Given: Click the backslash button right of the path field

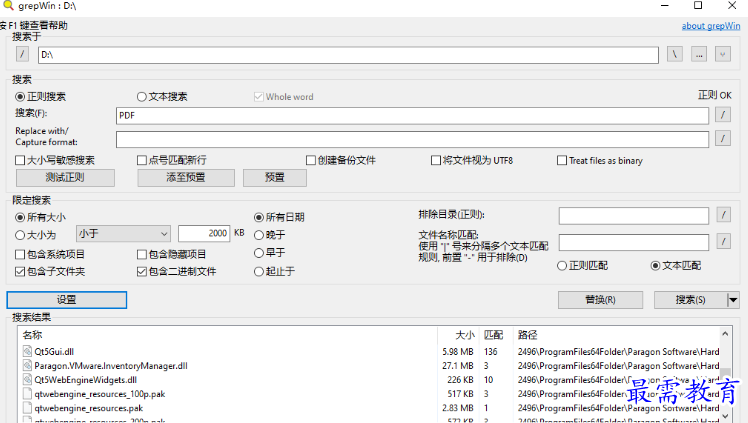Looking at the screenshot, I should click(675, 54).
